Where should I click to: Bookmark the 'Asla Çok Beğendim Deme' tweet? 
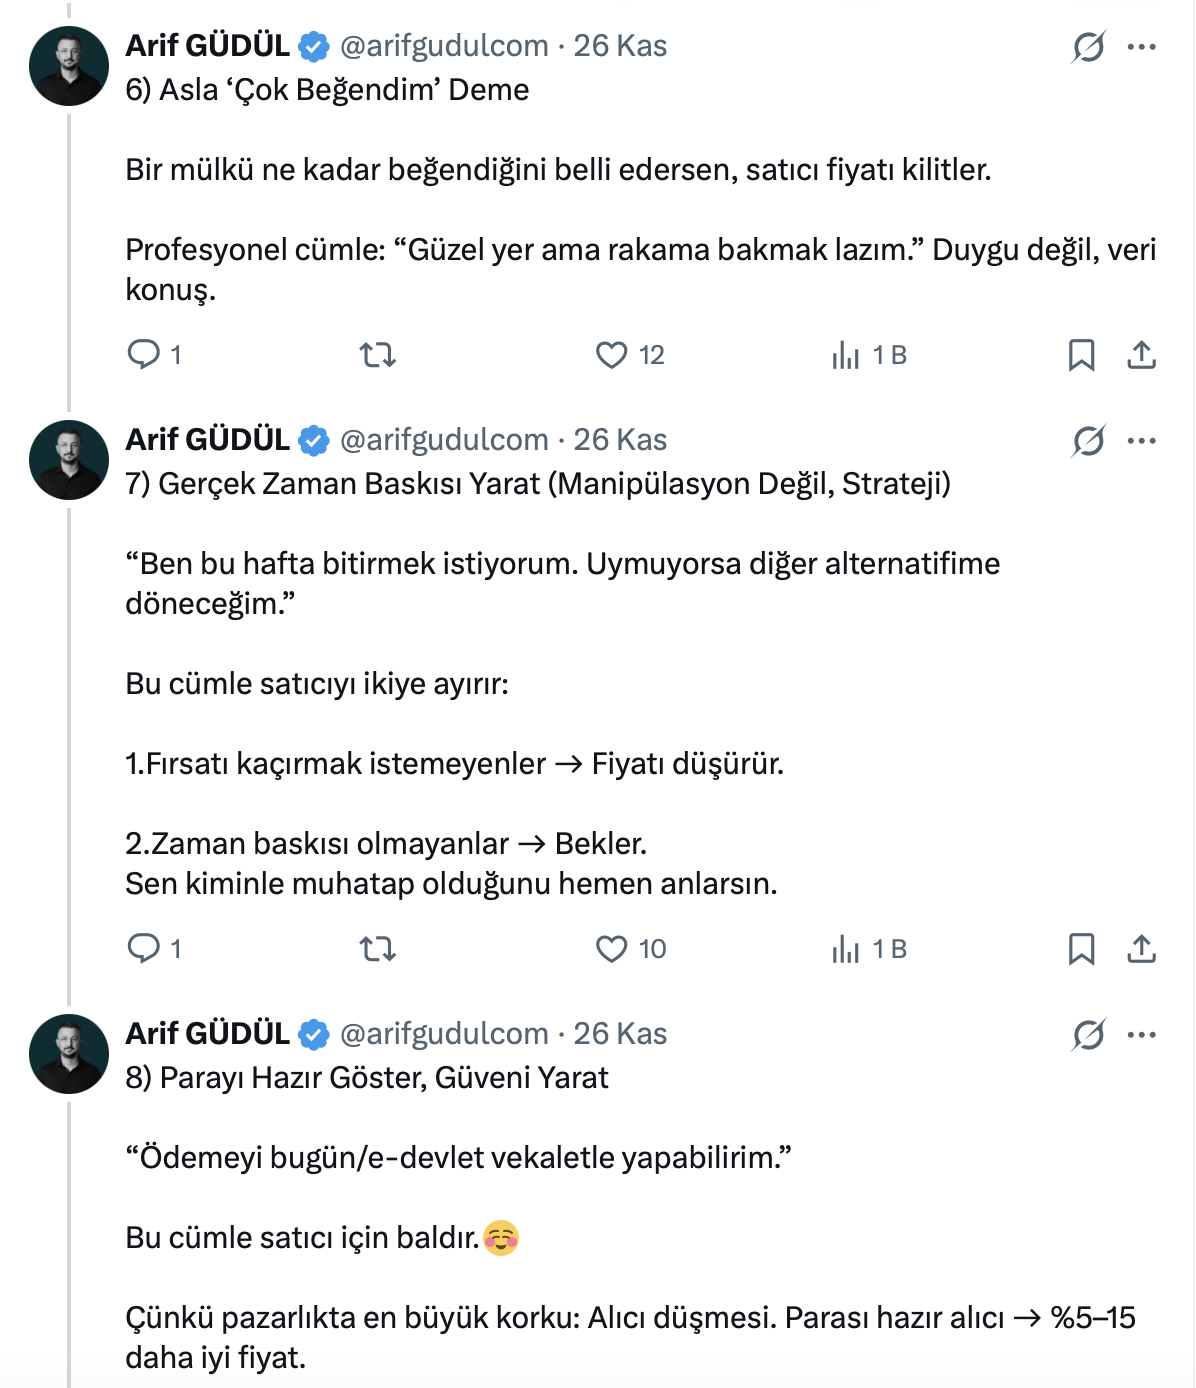coord(1081,355)
